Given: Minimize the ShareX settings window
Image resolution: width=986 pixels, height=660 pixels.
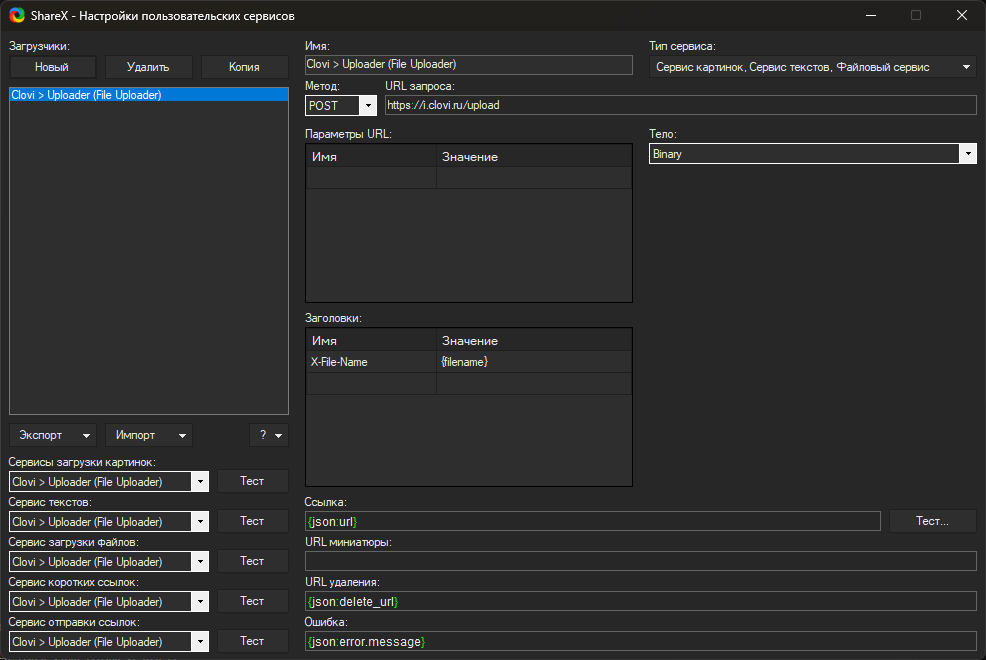Looking at the screenshot, I should coord(871,15).
